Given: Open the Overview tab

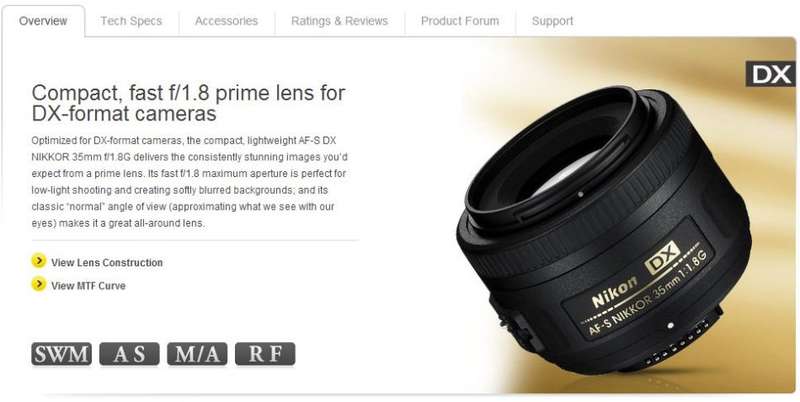Looking at the screenshot, I should pos(43,21).
